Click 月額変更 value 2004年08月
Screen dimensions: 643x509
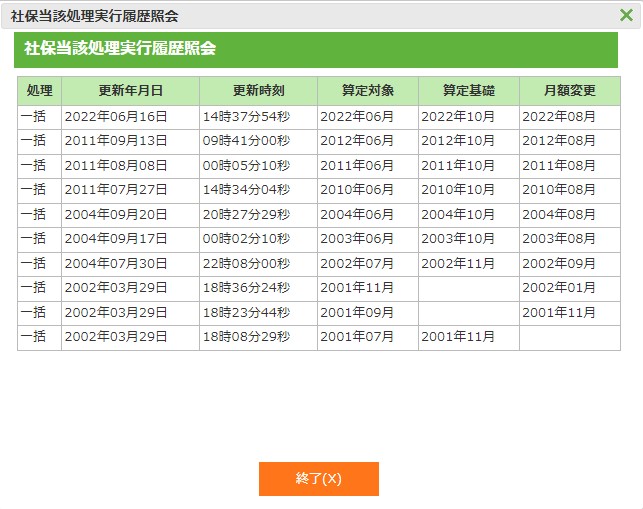(559, 215)
